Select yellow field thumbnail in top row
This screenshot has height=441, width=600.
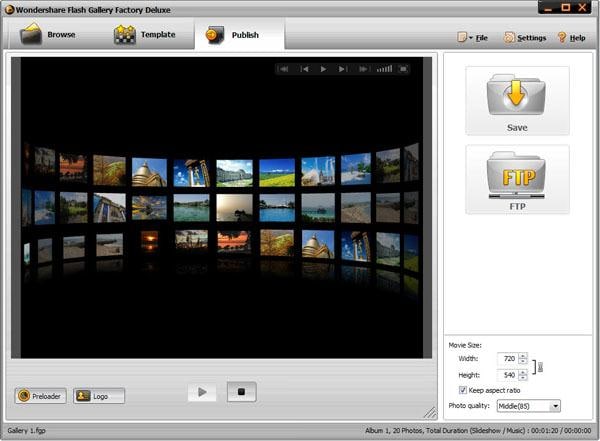[x=277, y=173]
